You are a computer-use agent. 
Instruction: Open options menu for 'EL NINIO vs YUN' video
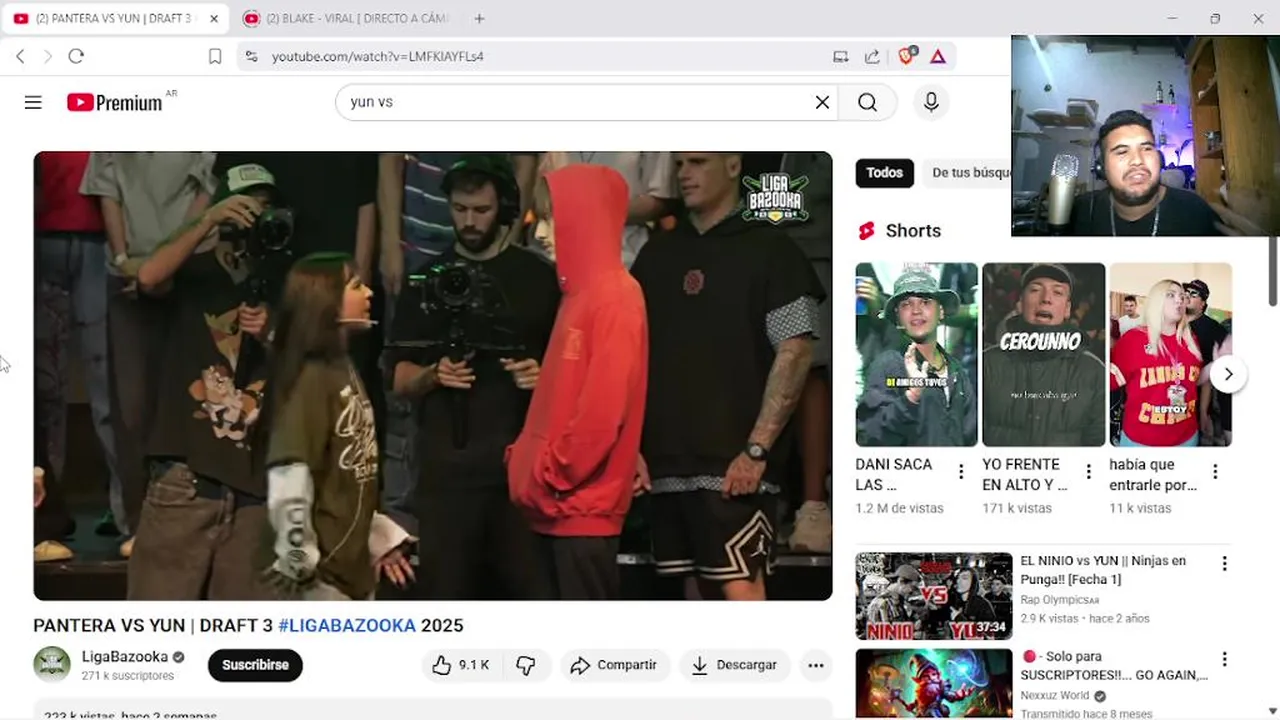coord(1224,564)
